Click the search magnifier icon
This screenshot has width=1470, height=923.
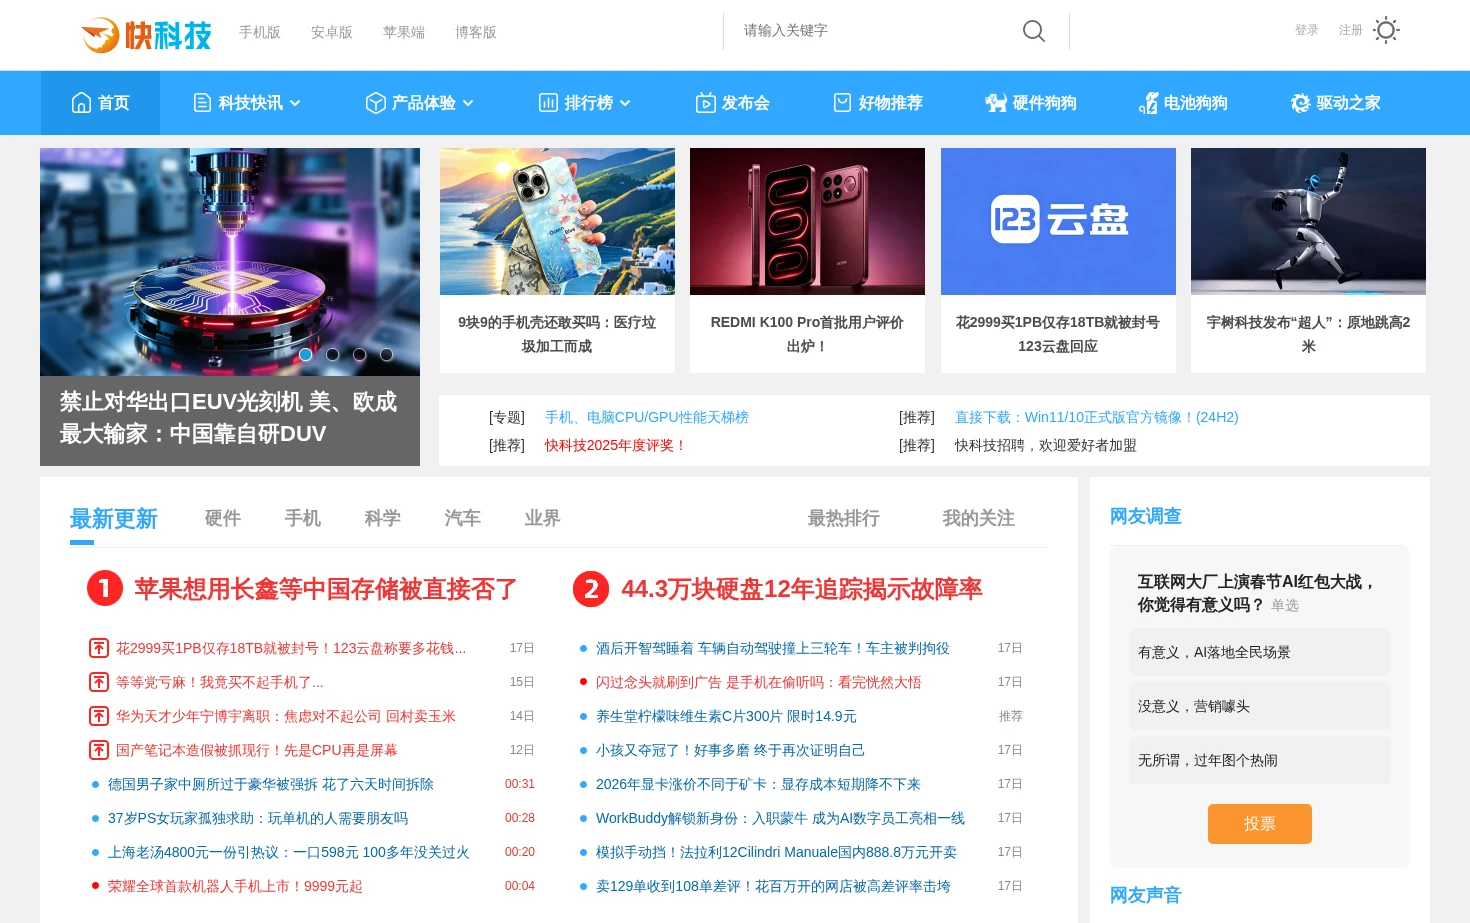(x=1034, y=31)
